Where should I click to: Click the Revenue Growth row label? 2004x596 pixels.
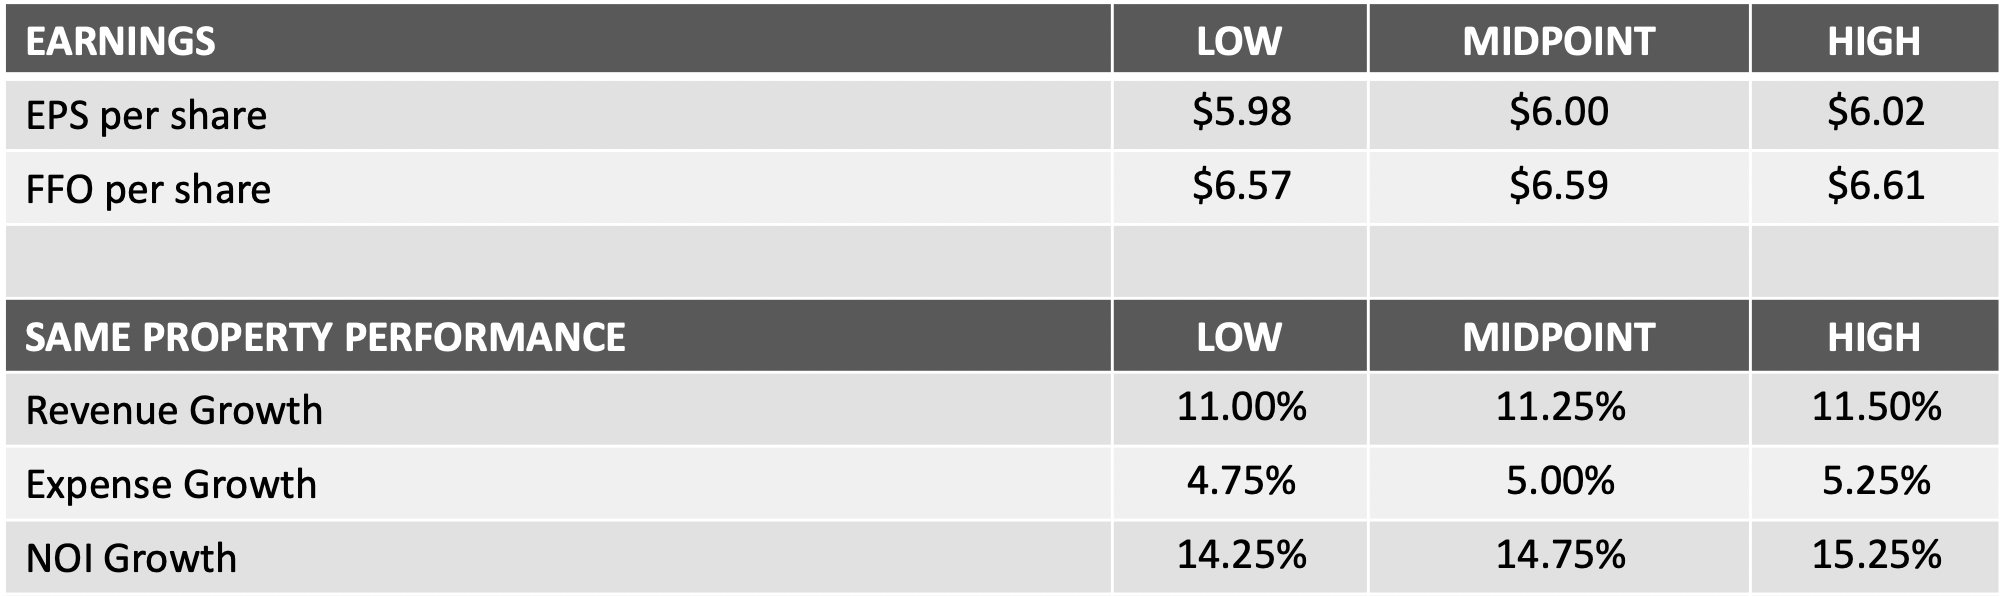coord(174,411)
